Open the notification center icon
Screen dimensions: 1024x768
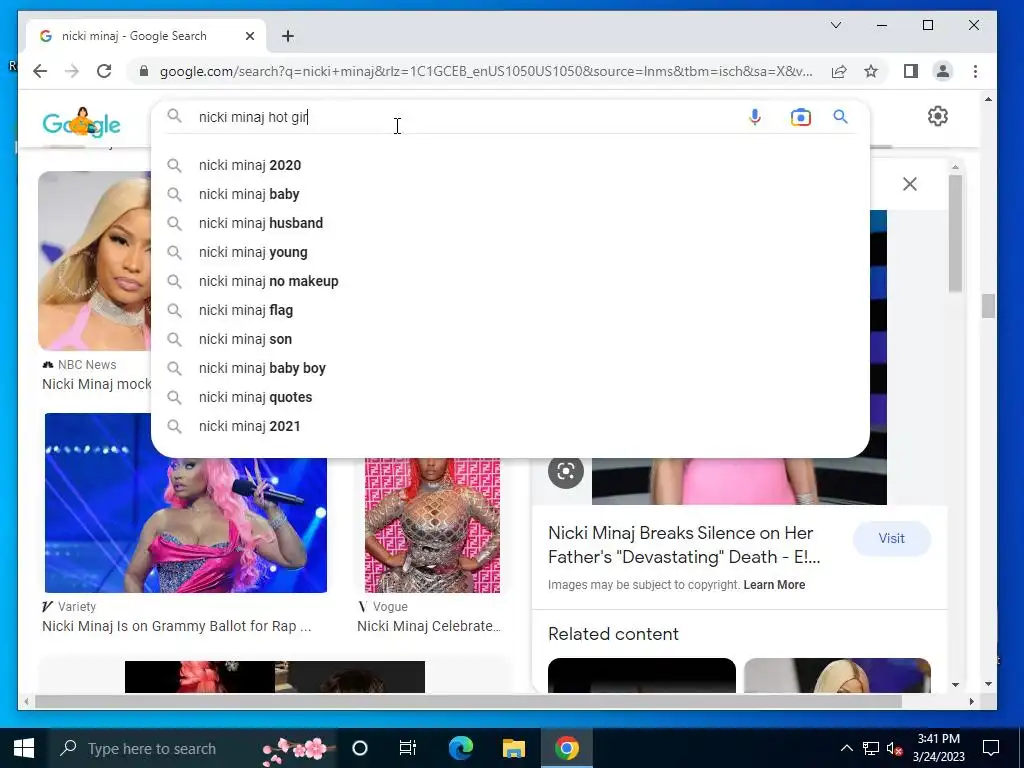(x=991, y=748)
